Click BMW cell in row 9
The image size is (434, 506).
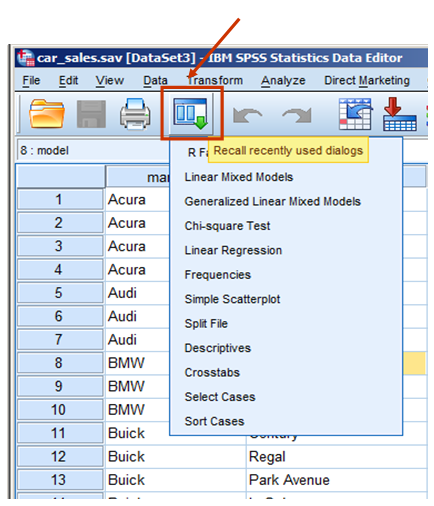[137, 386]
